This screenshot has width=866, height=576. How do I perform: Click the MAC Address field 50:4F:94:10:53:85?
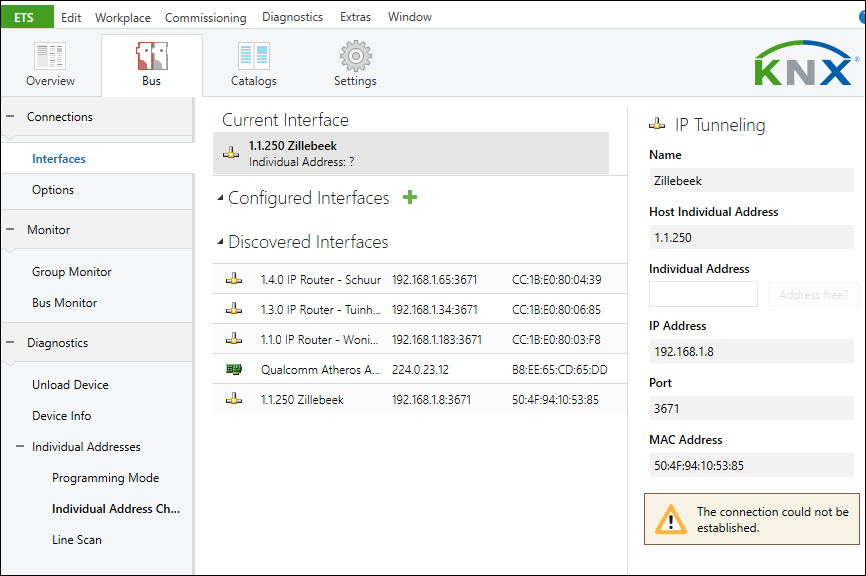(x=751, y=465)
